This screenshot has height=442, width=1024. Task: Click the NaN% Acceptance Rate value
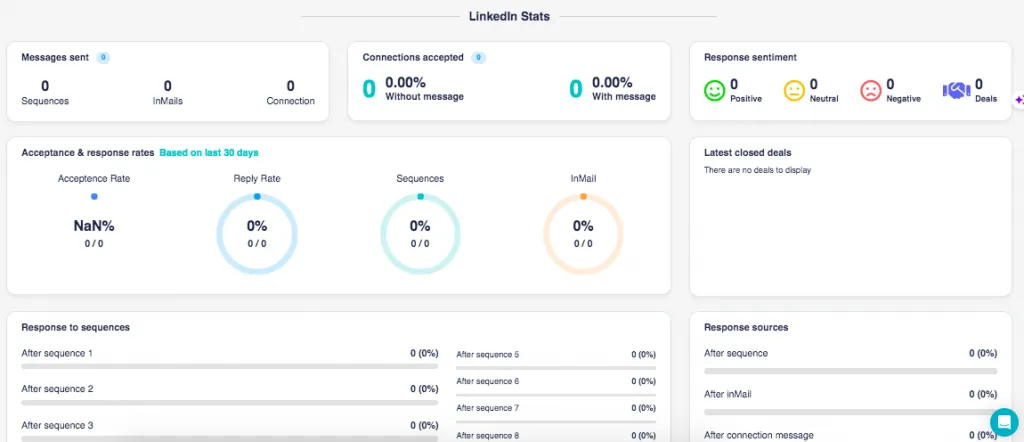tap(94, 226)
